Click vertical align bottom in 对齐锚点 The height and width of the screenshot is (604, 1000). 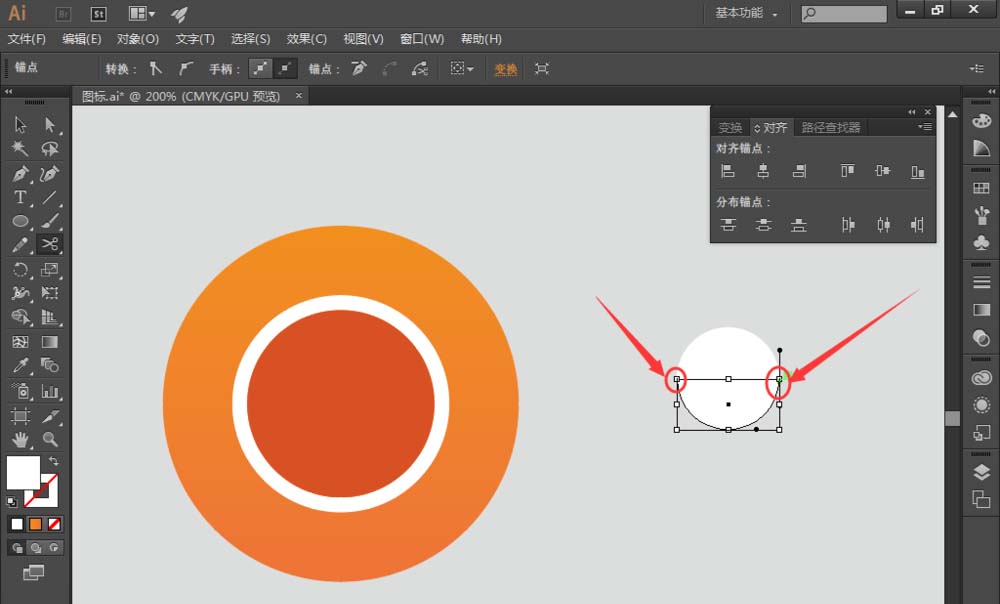pyautogui.click(x=917, y=171)
